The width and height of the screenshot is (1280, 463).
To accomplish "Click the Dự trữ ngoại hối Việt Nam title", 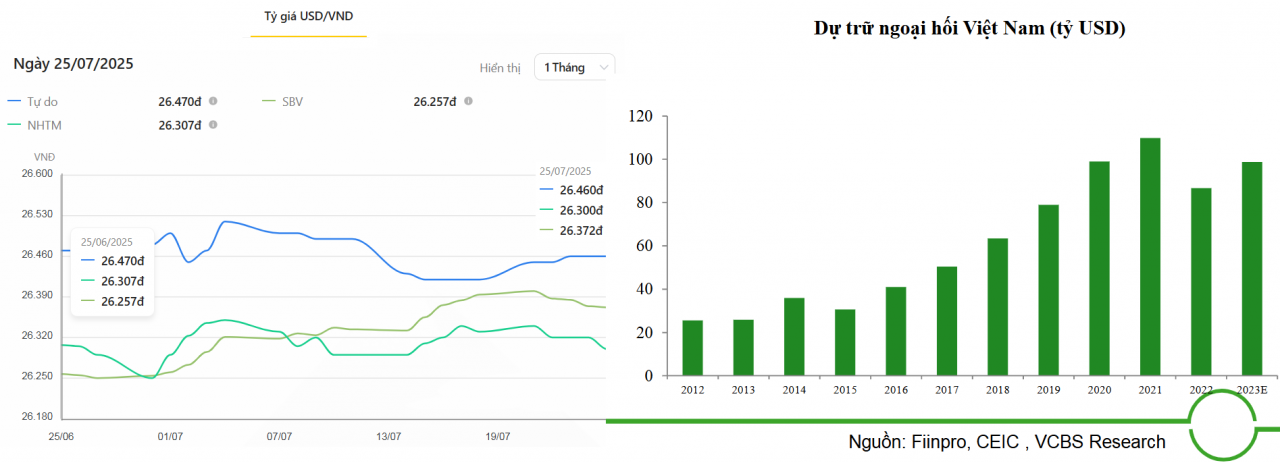I will click(969, 29).
